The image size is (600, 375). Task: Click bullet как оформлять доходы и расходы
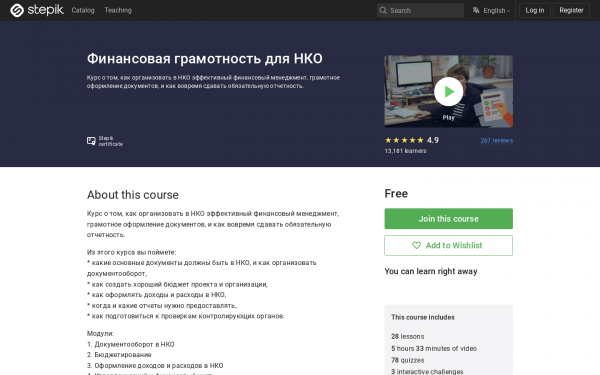tap(157, 295)
